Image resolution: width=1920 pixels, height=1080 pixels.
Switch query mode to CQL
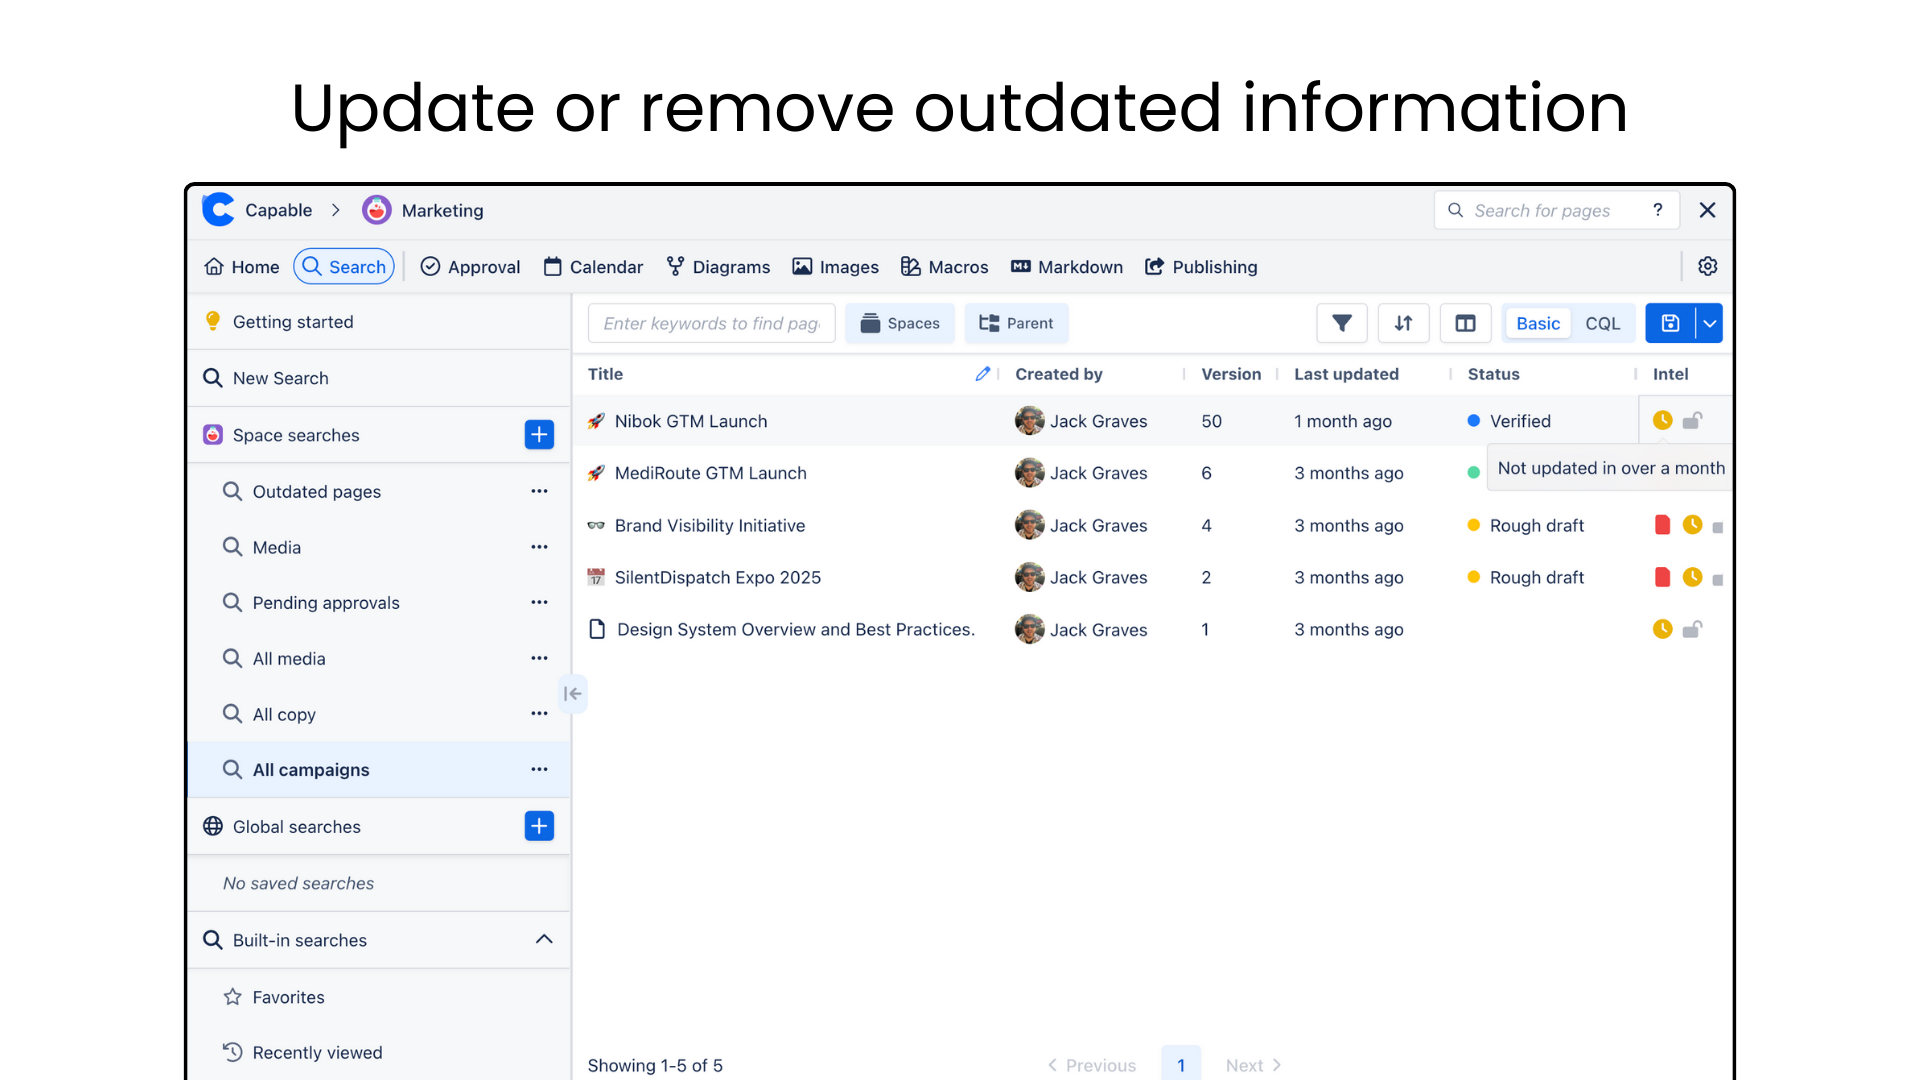coord(1602,323)
